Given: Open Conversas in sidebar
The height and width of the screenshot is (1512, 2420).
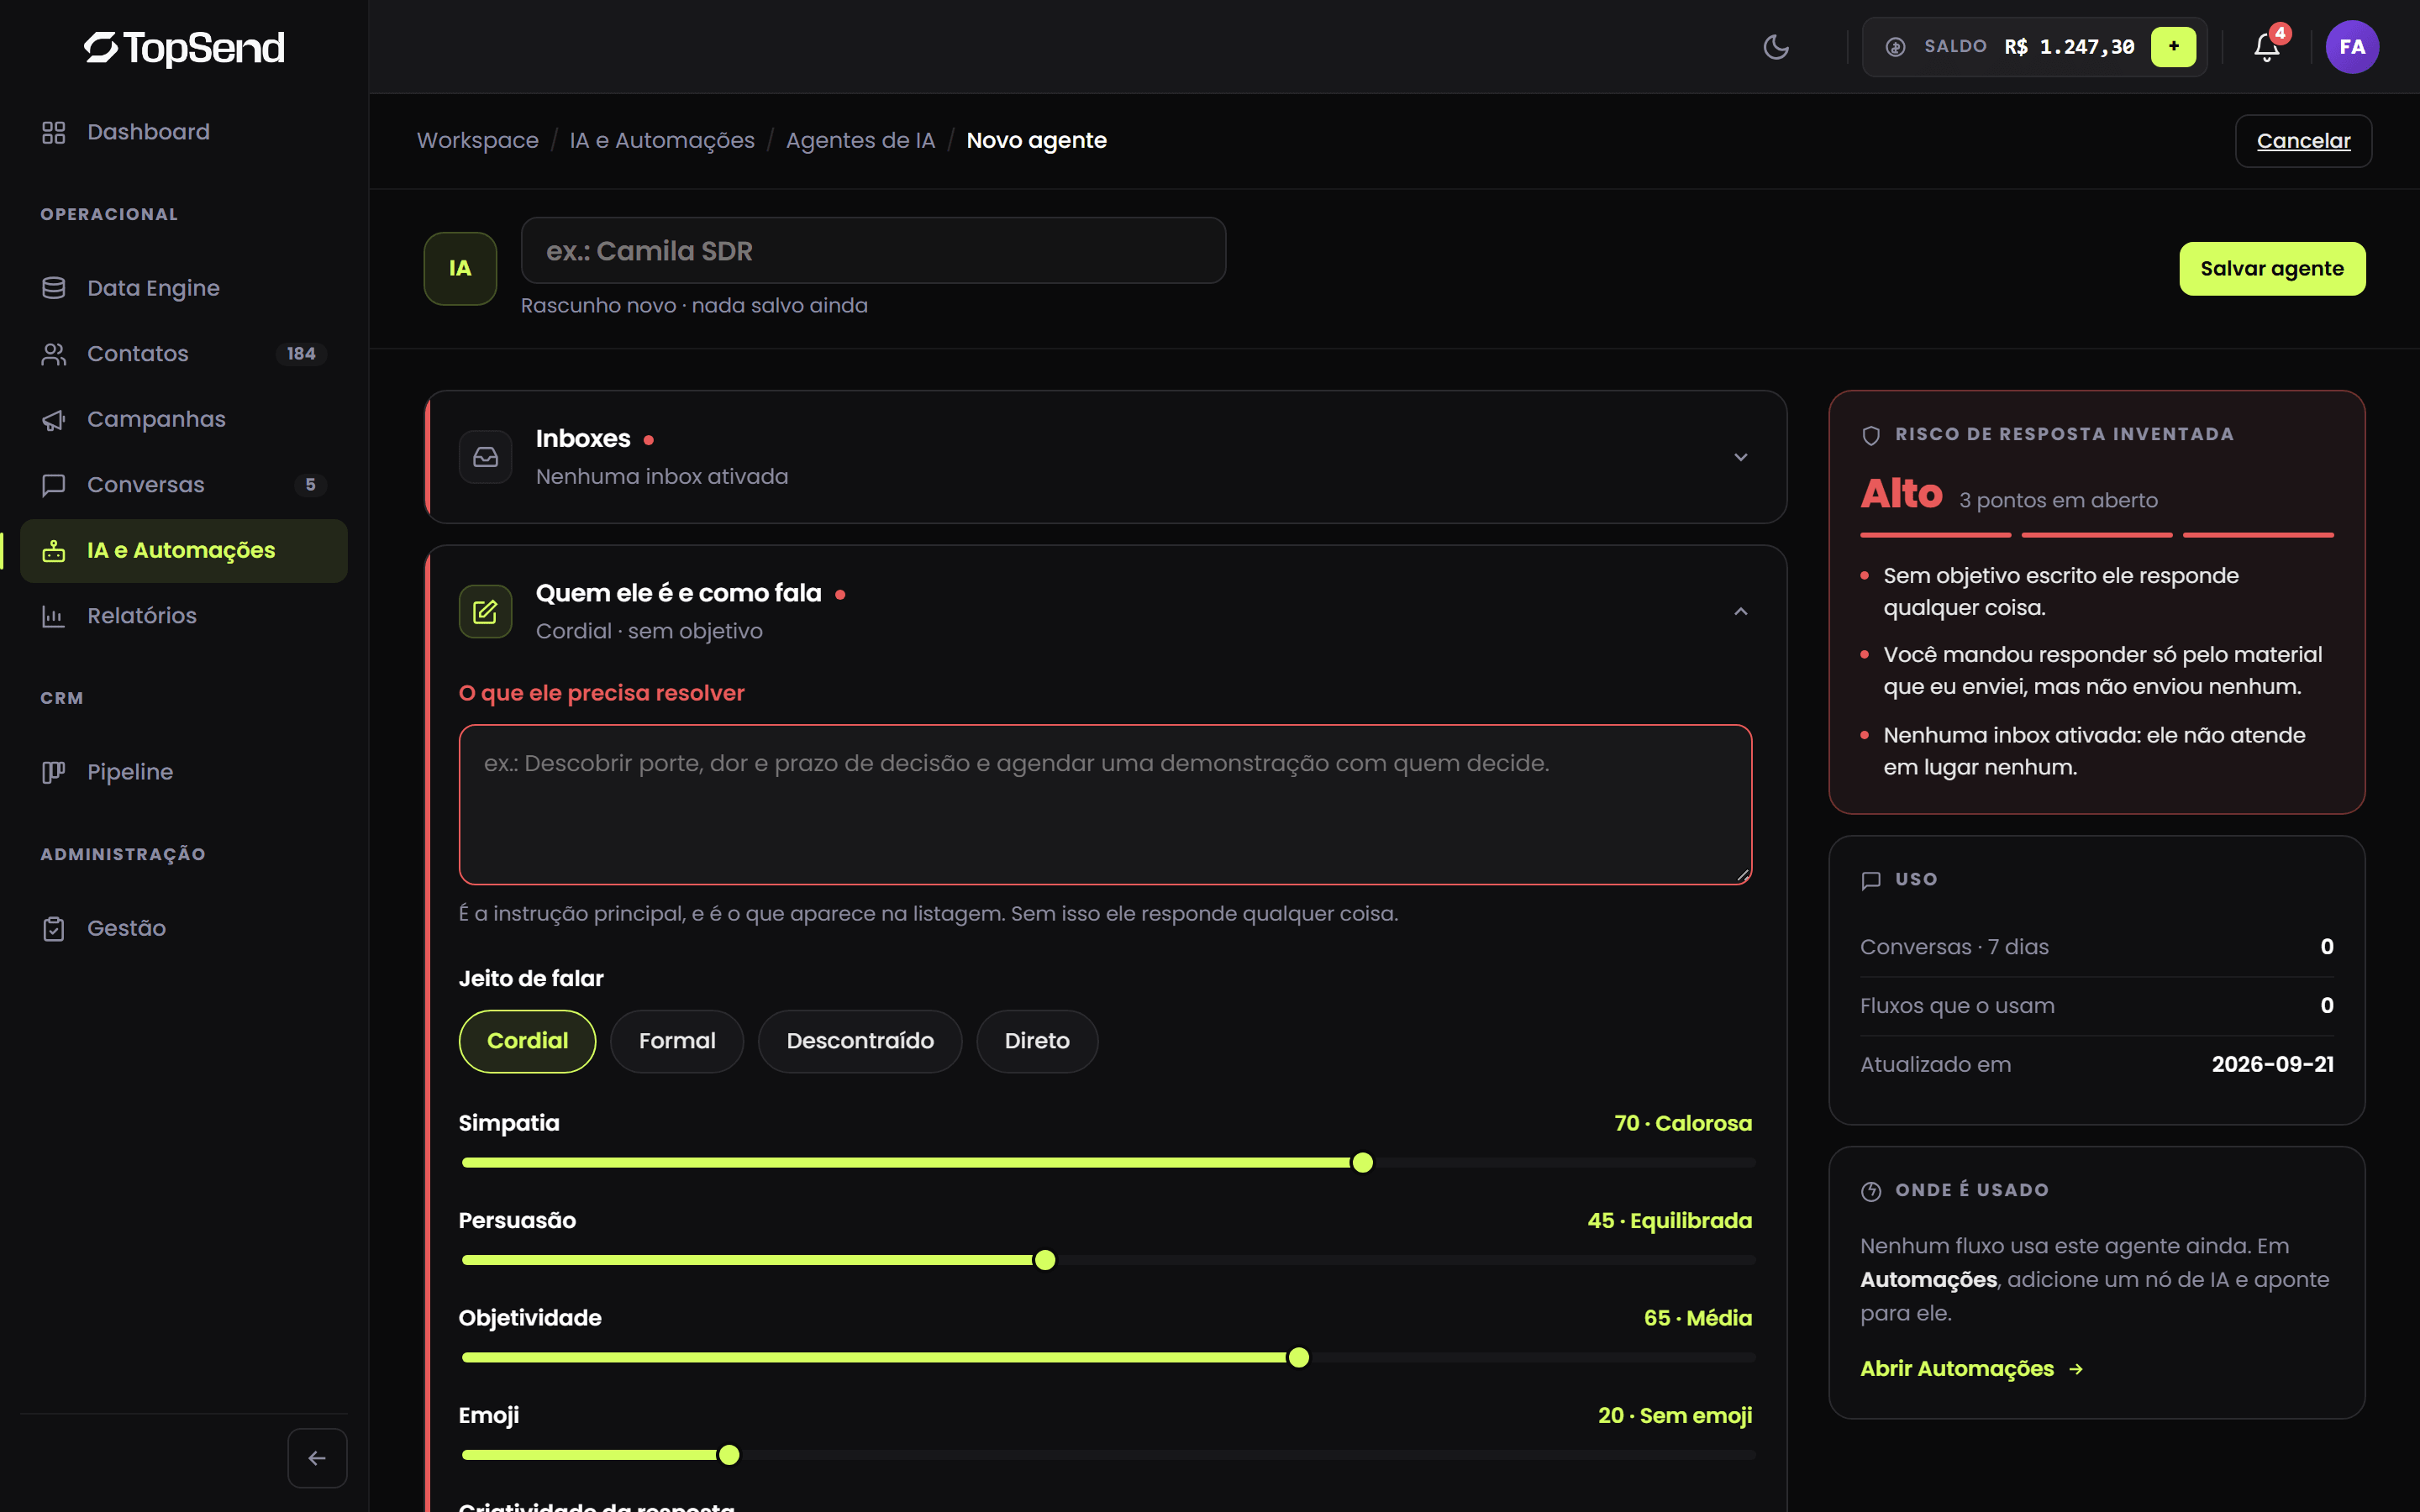Looking at the screenshot, I should click(x=184, y=484).
